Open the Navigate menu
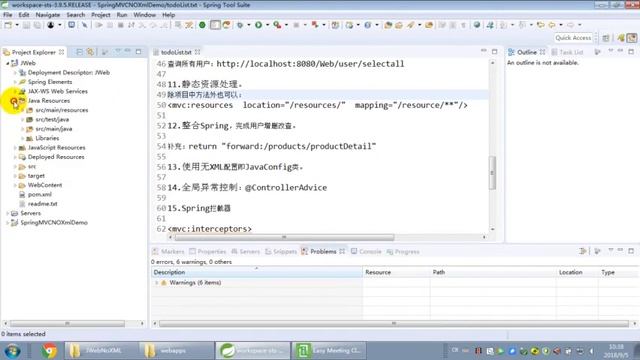Viewport: 640px width, 360px height. (x=47, y=15)
